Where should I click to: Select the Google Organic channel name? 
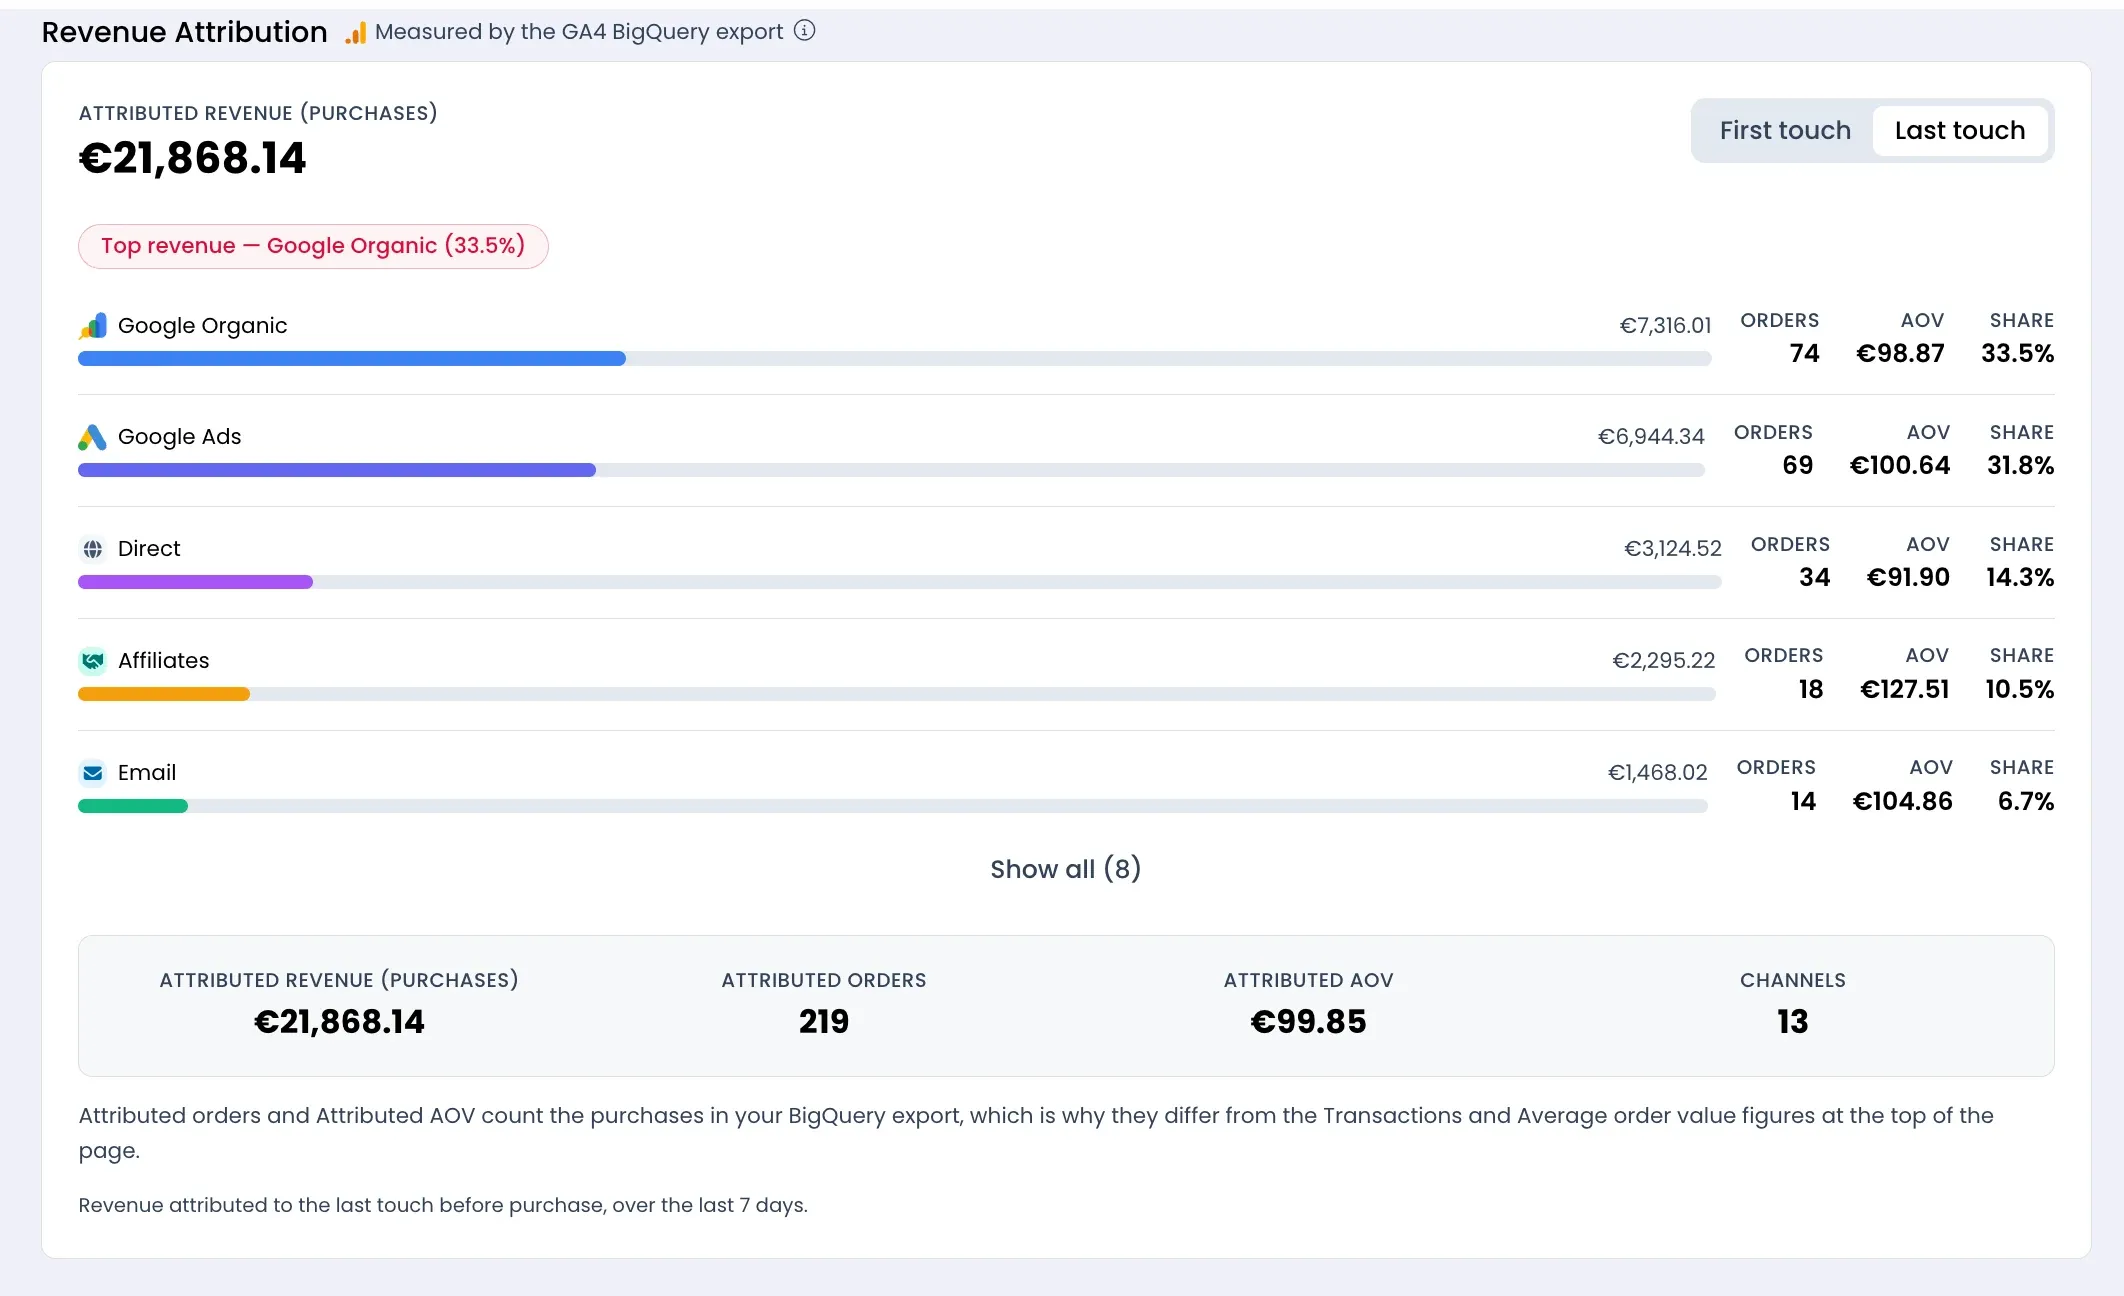(x=202, y=326)
